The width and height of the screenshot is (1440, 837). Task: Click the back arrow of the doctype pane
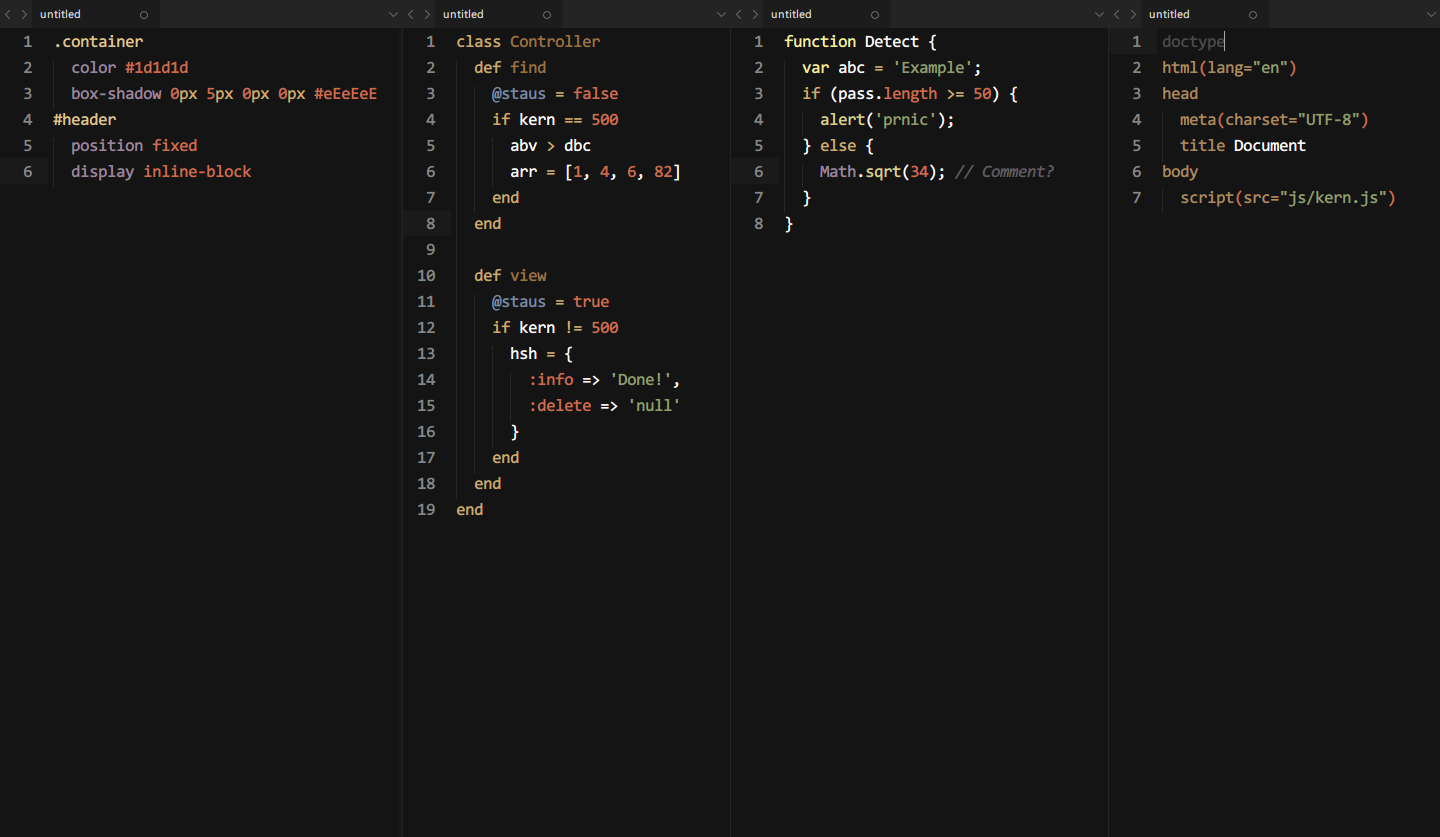1117,14
